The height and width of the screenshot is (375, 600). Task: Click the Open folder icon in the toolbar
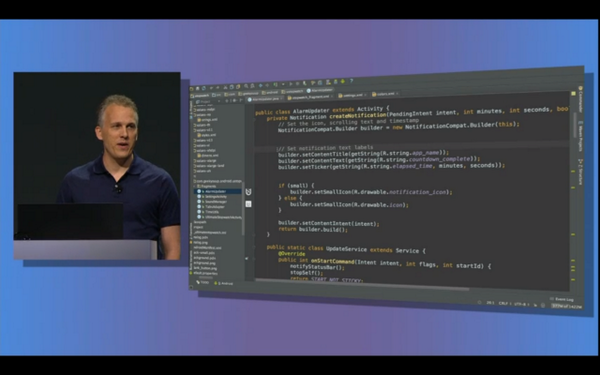[x=191, y=89]
